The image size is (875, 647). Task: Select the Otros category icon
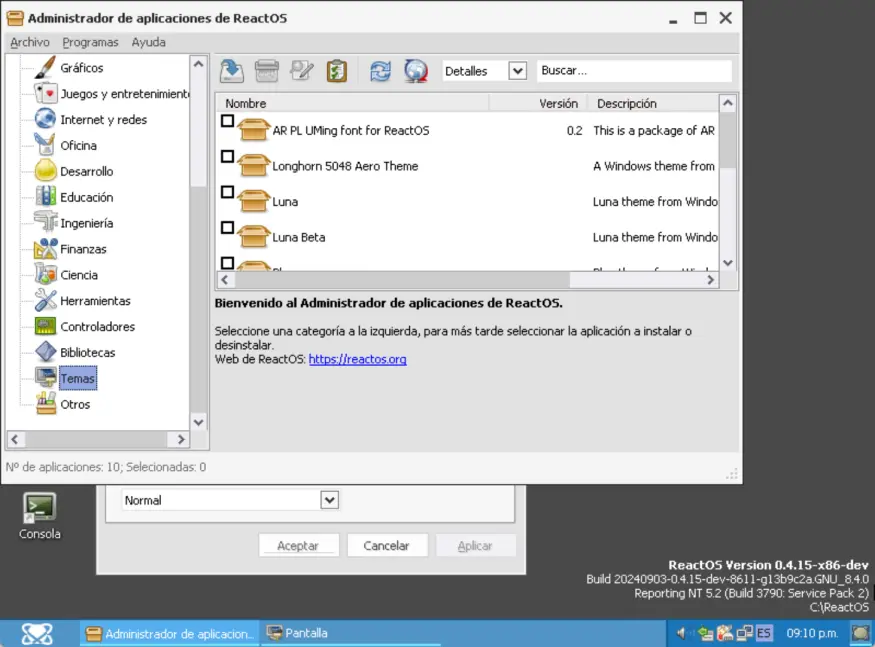click(45, 404)
